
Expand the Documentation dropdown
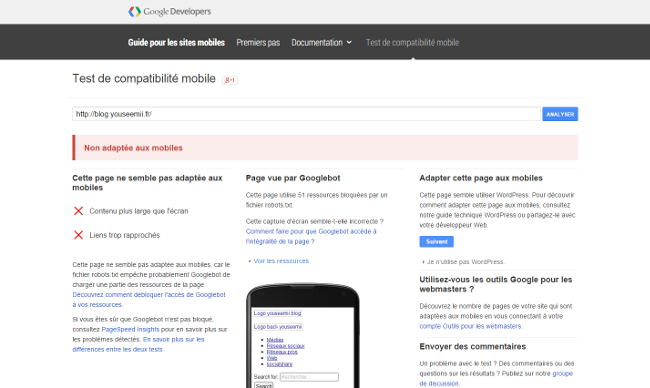[x=322, y=42]
